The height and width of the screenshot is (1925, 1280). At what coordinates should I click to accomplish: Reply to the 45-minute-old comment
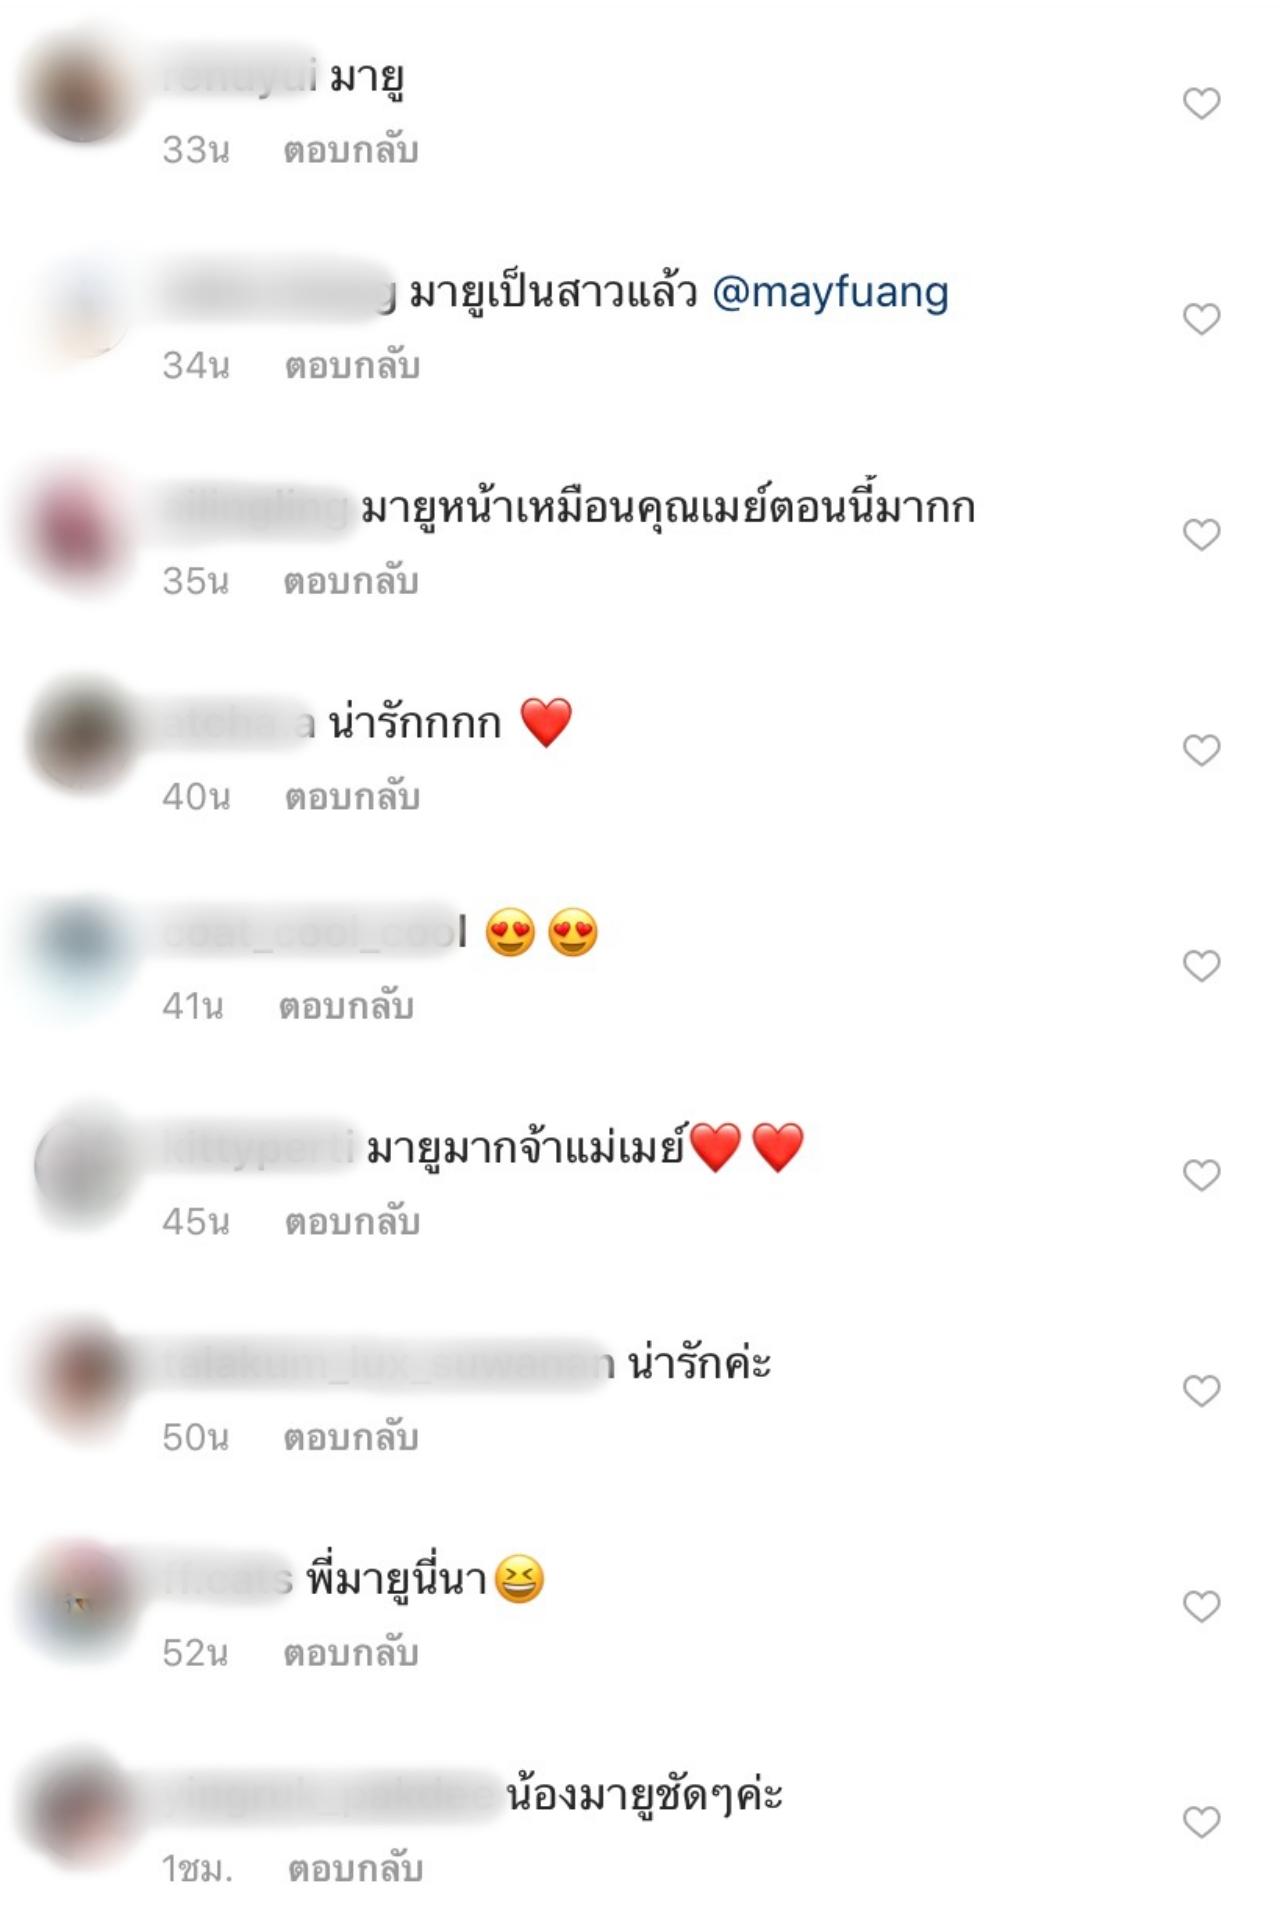click(352, 1222)
